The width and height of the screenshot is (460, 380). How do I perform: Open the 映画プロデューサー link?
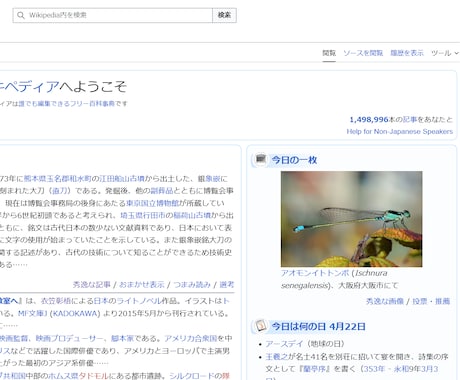[70, 338]
